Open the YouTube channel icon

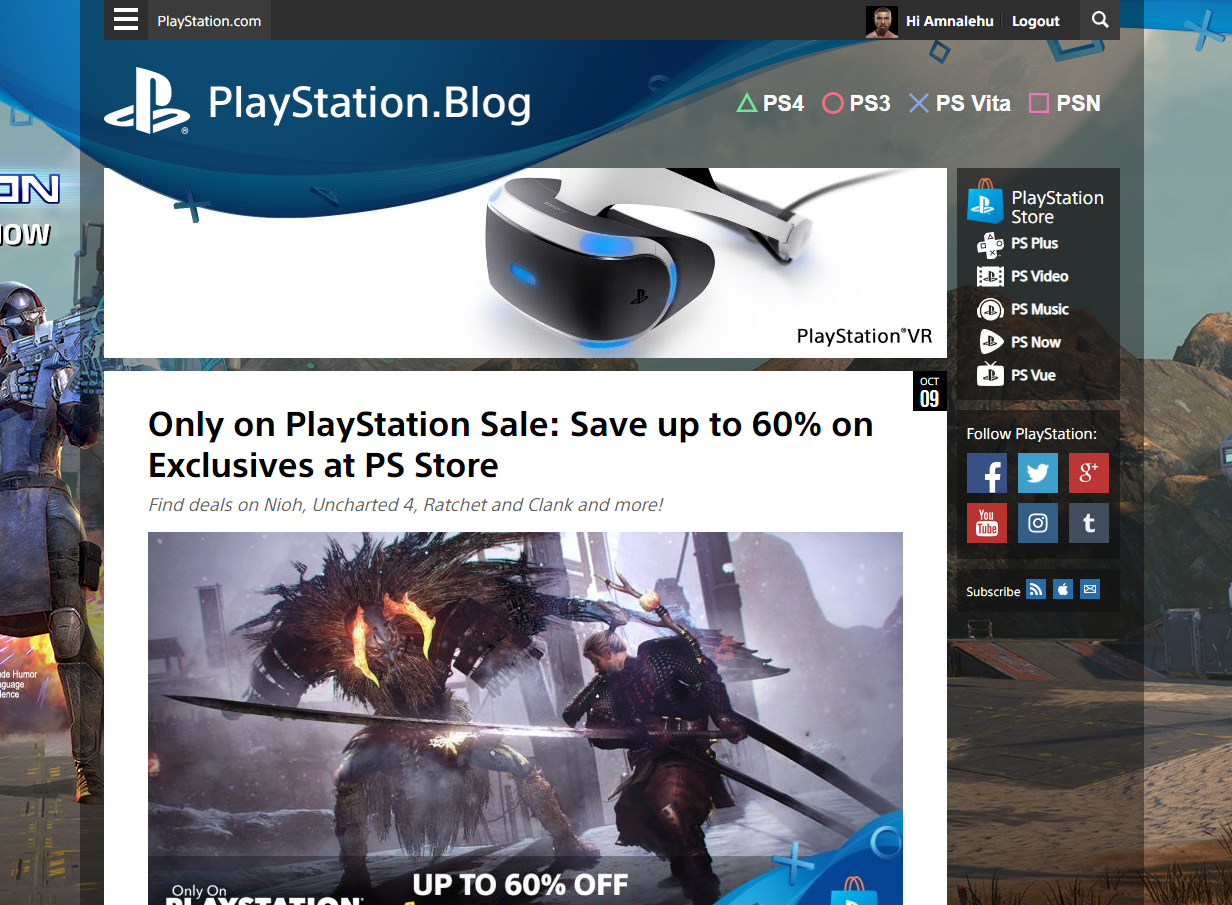(x=987, y=523)
